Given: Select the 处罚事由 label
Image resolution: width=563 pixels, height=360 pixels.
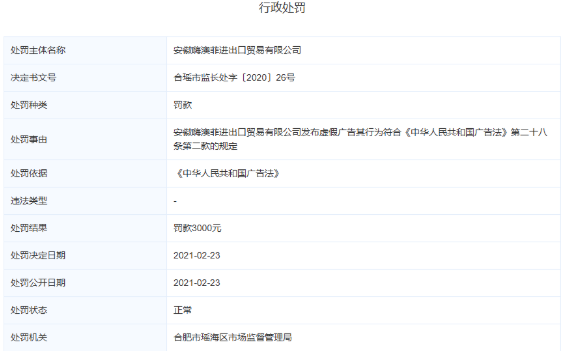Looking at the screenshot, I should tap(29, 139).
